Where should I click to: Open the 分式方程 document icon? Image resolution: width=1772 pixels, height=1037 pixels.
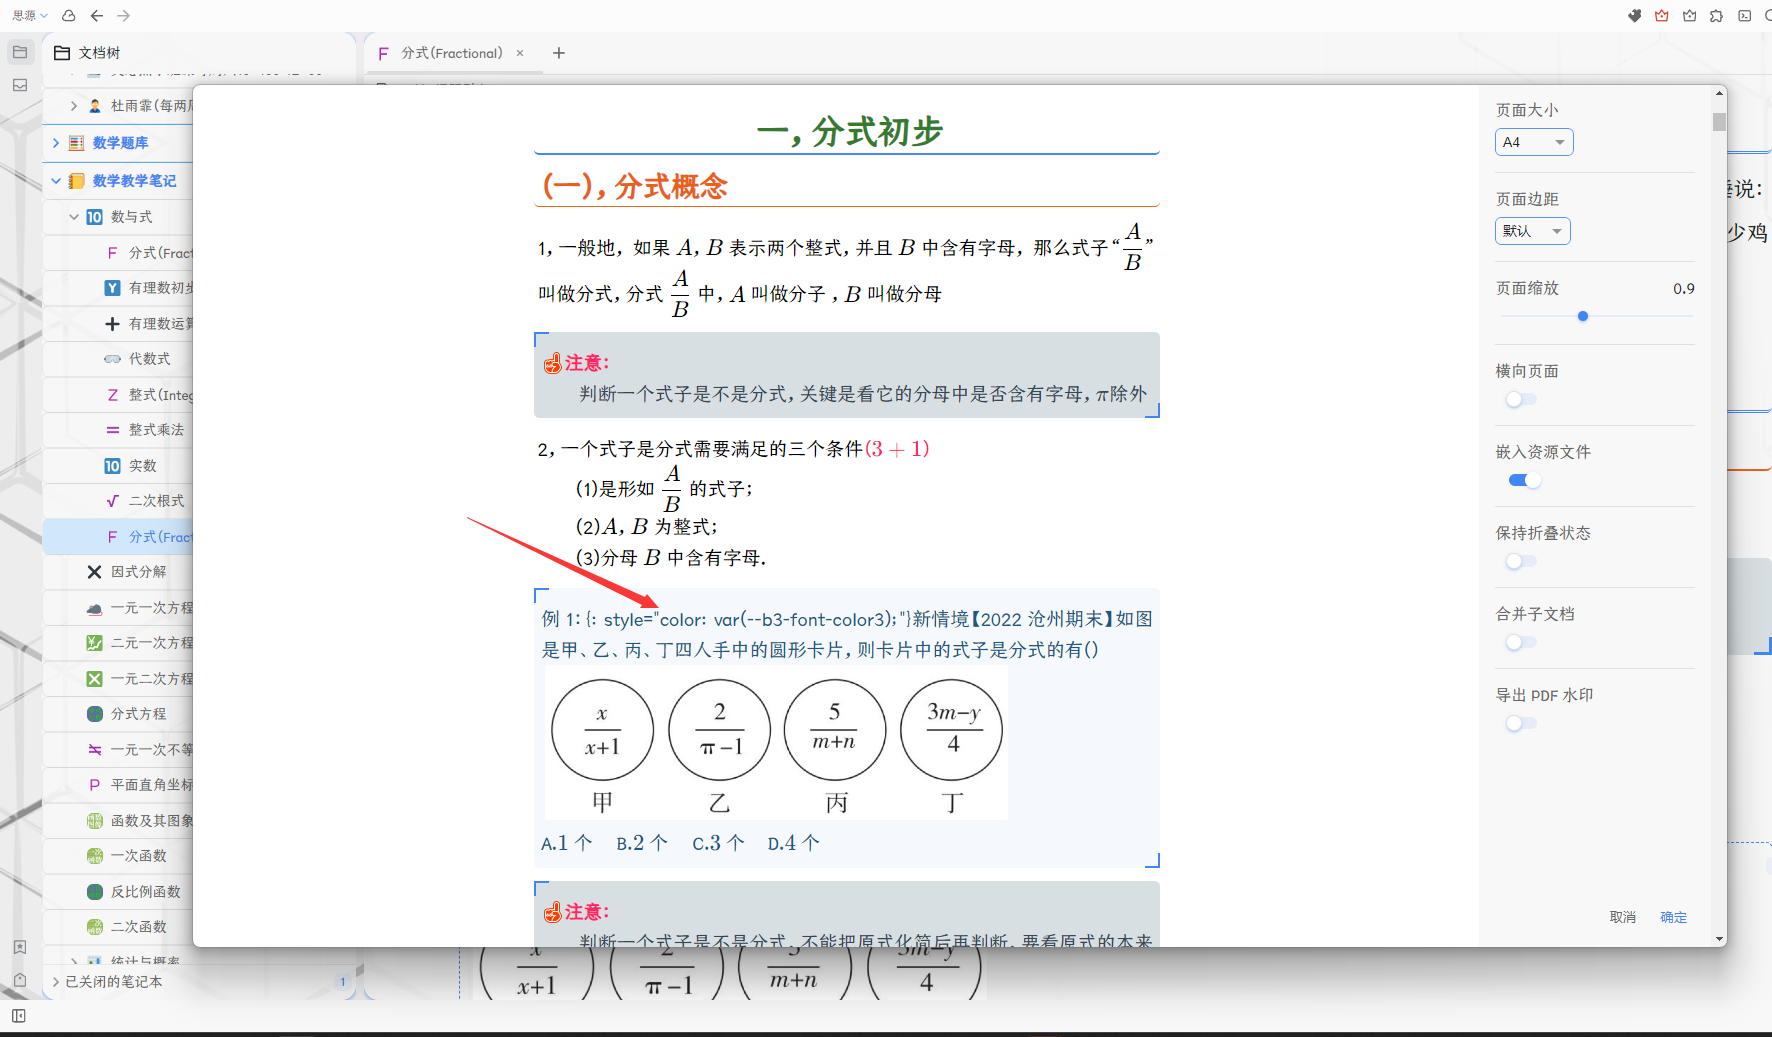[x=93, y=713]
